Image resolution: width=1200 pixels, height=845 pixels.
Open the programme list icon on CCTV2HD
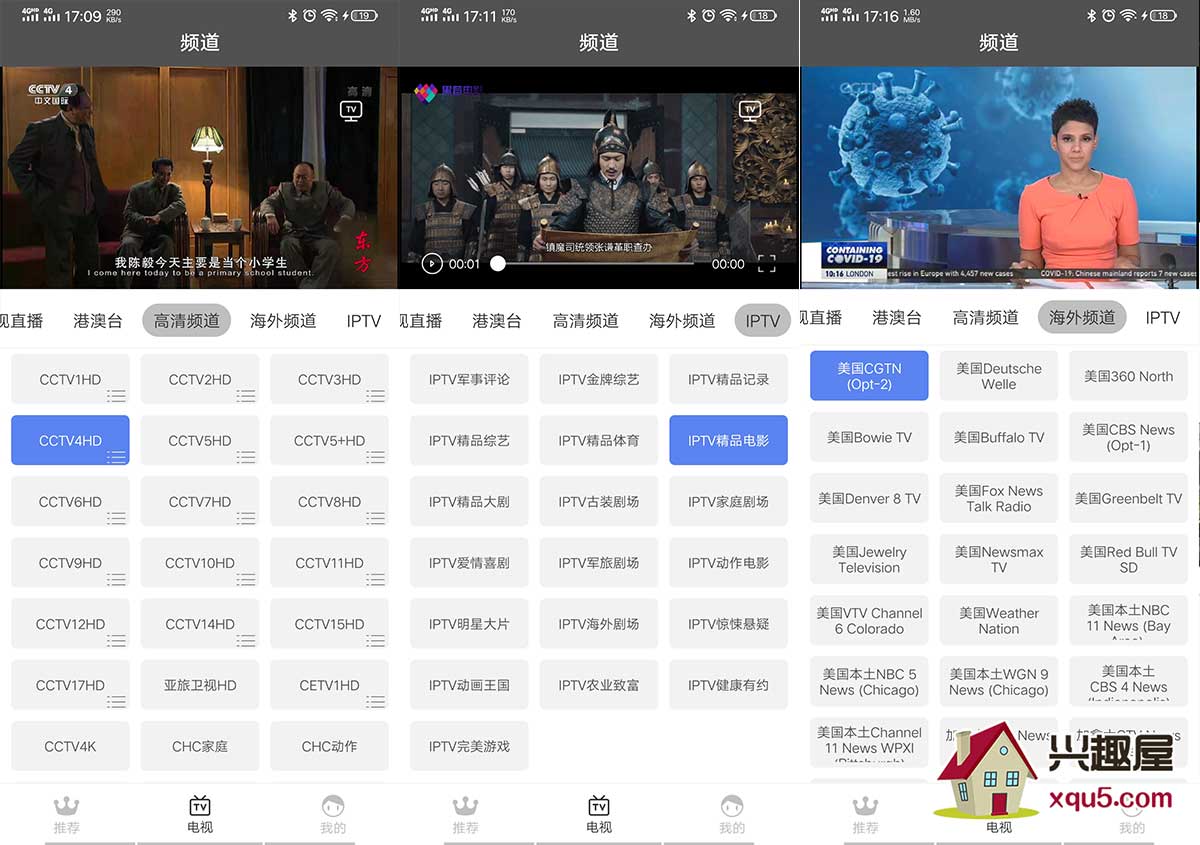click(x=246, y=396)
